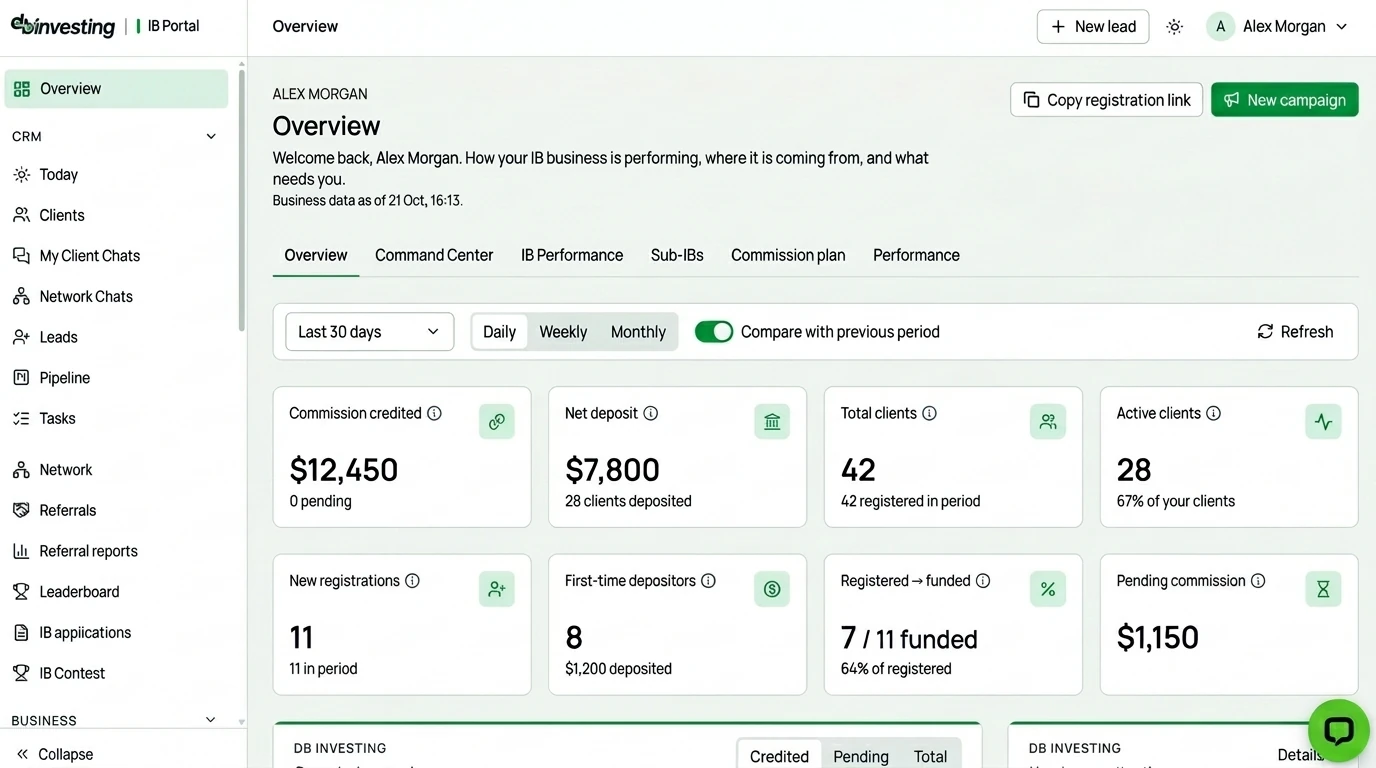The height and width of the screenshot is (768, 1376).
Task: Click the Commission credited info icon
Action: click(x=434, y=413)
